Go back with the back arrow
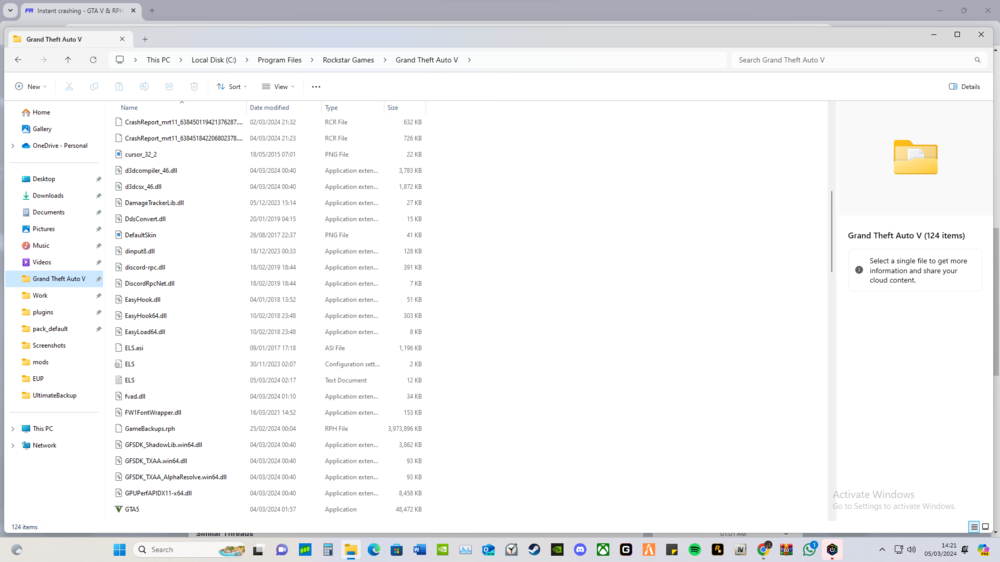Viewport: 1000px width, 562px height. click(18, 60)
